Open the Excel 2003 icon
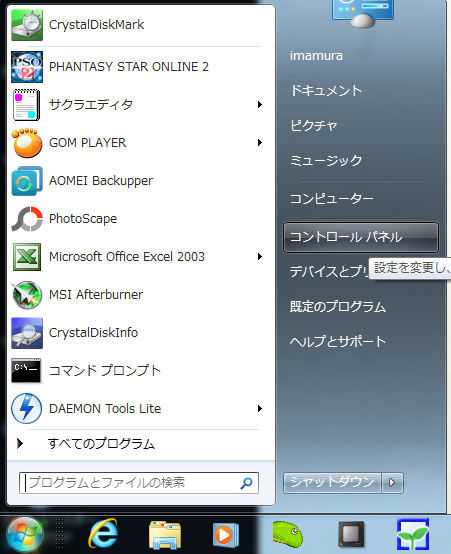This screenshot has height=554, width=451. (27, 257)
